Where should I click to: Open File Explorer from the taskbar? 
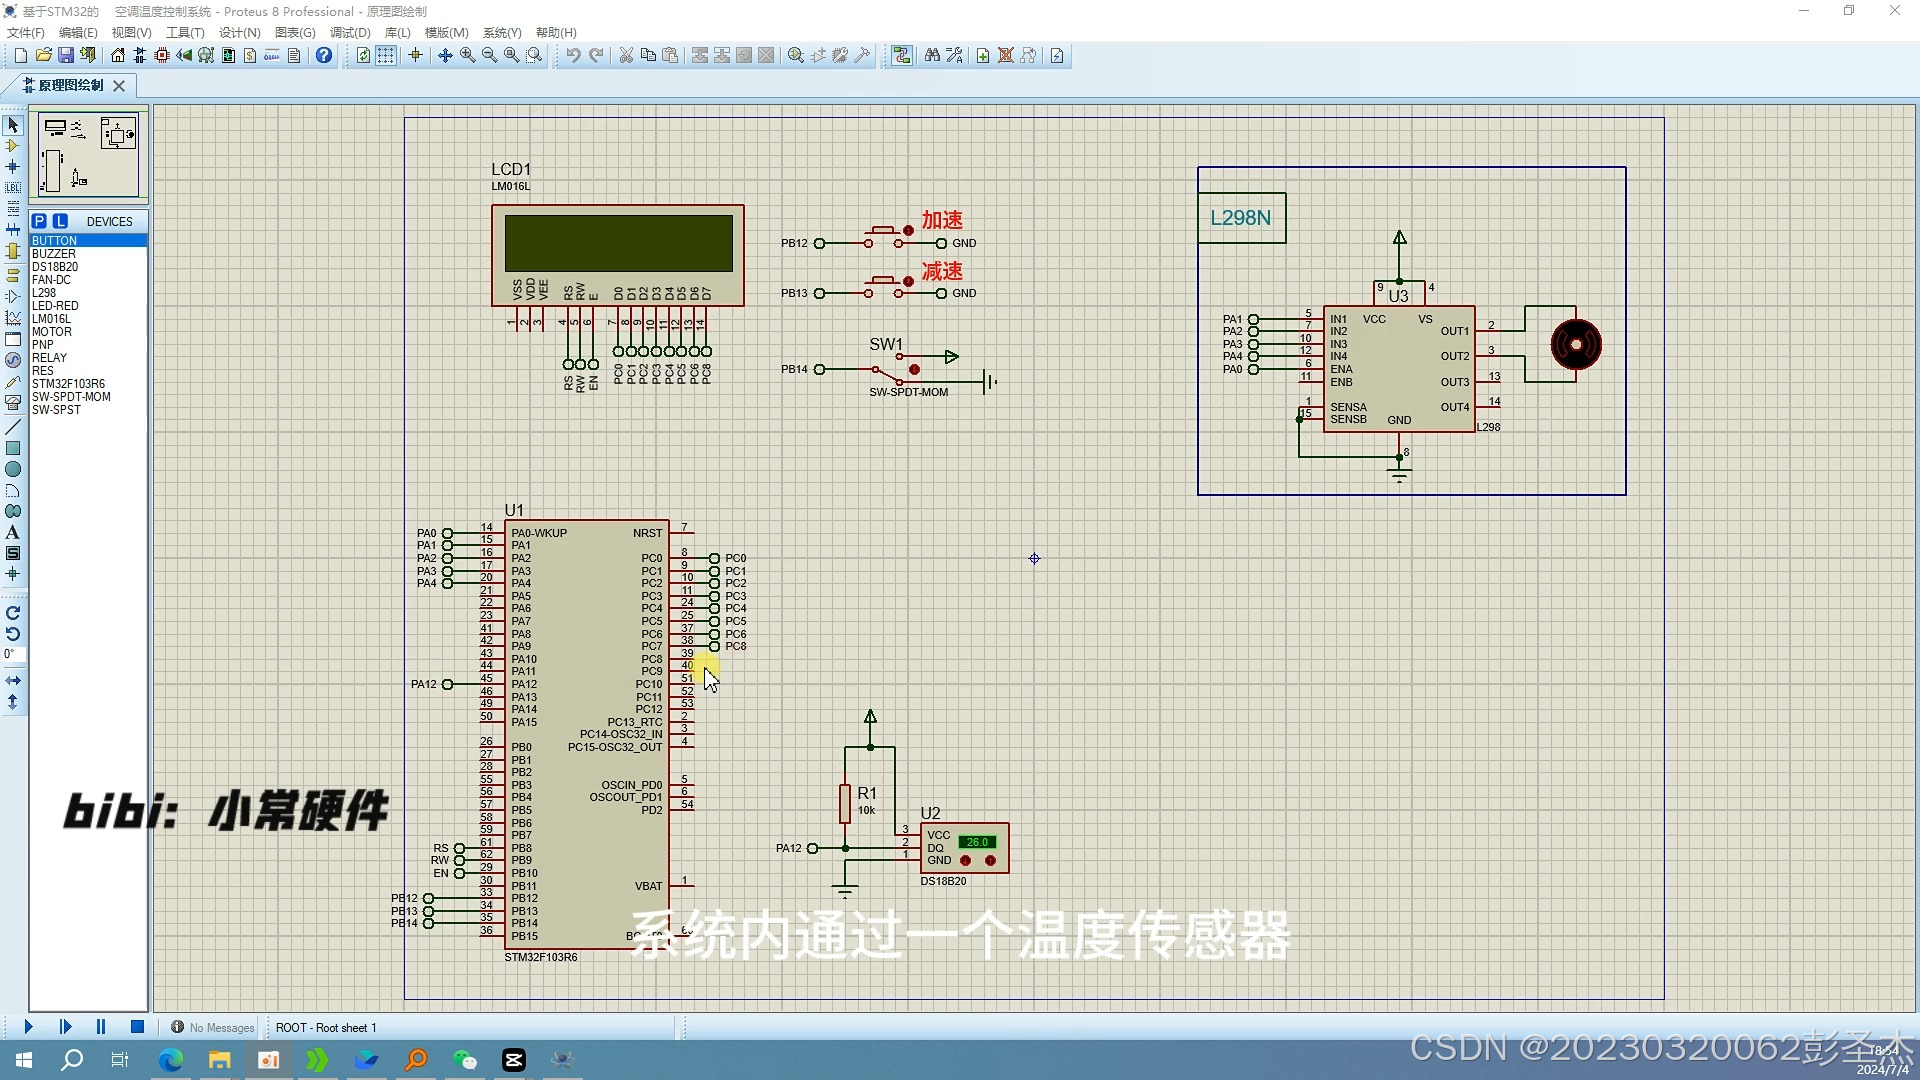coord(220,1060)
